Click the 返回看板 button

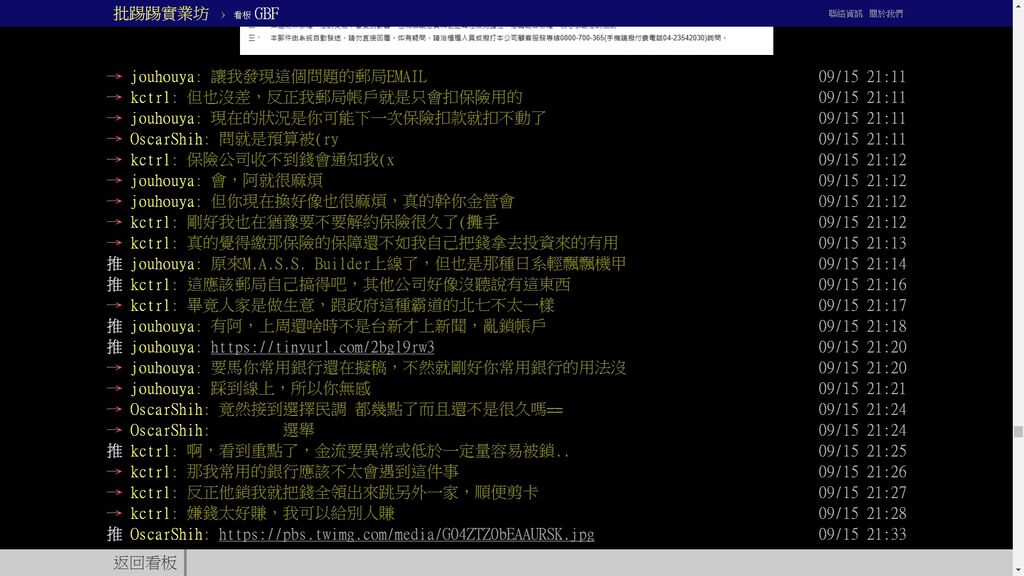145,563
